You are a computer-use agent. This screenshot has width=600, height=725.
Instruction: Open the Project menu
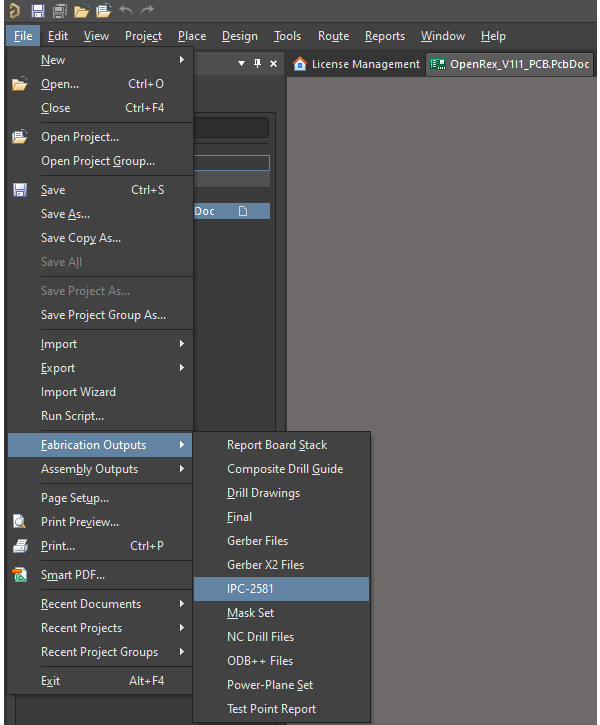(x=143, y=36)
